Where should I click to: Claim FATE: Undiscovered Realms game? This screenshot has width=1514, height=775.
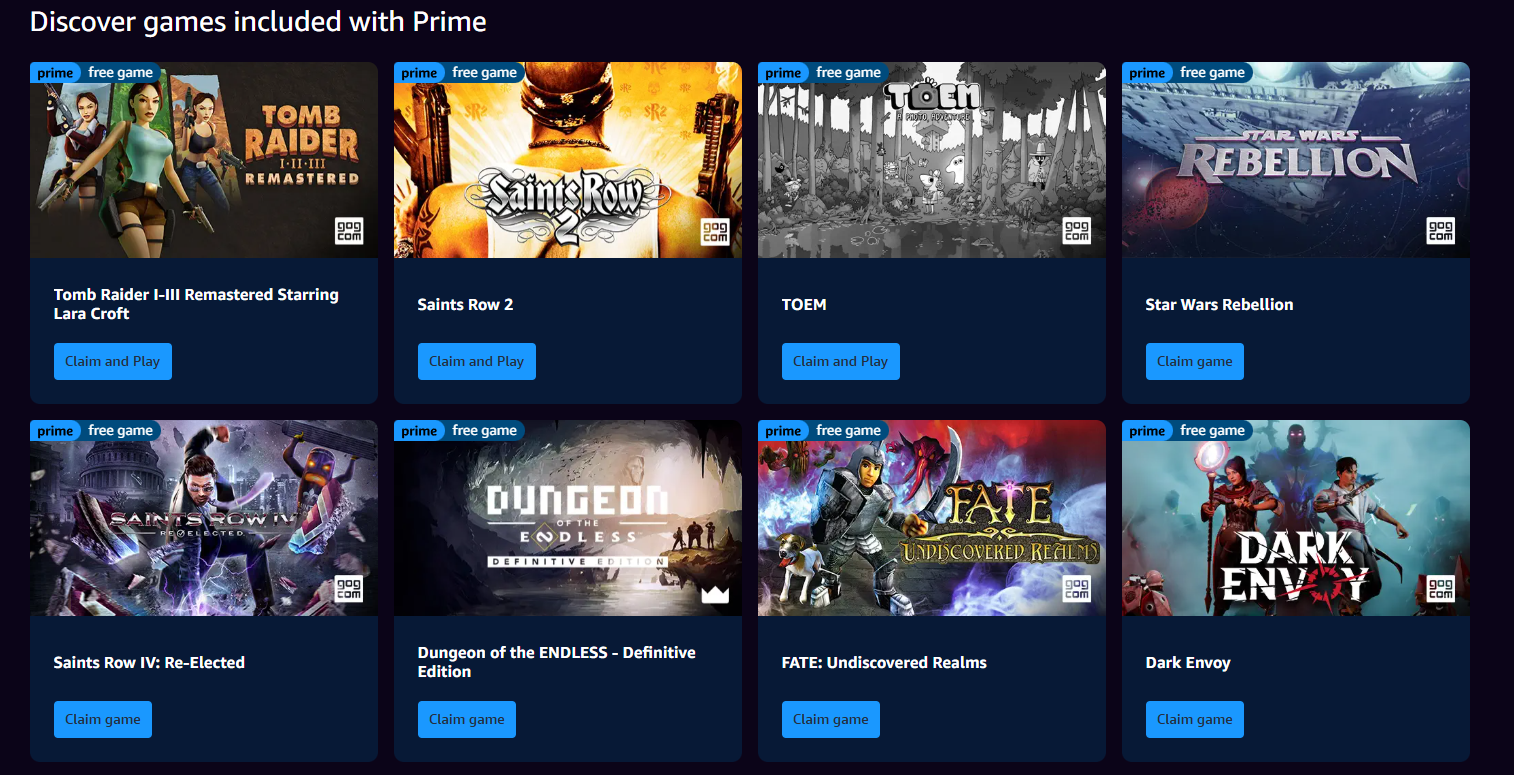(831, 719)
